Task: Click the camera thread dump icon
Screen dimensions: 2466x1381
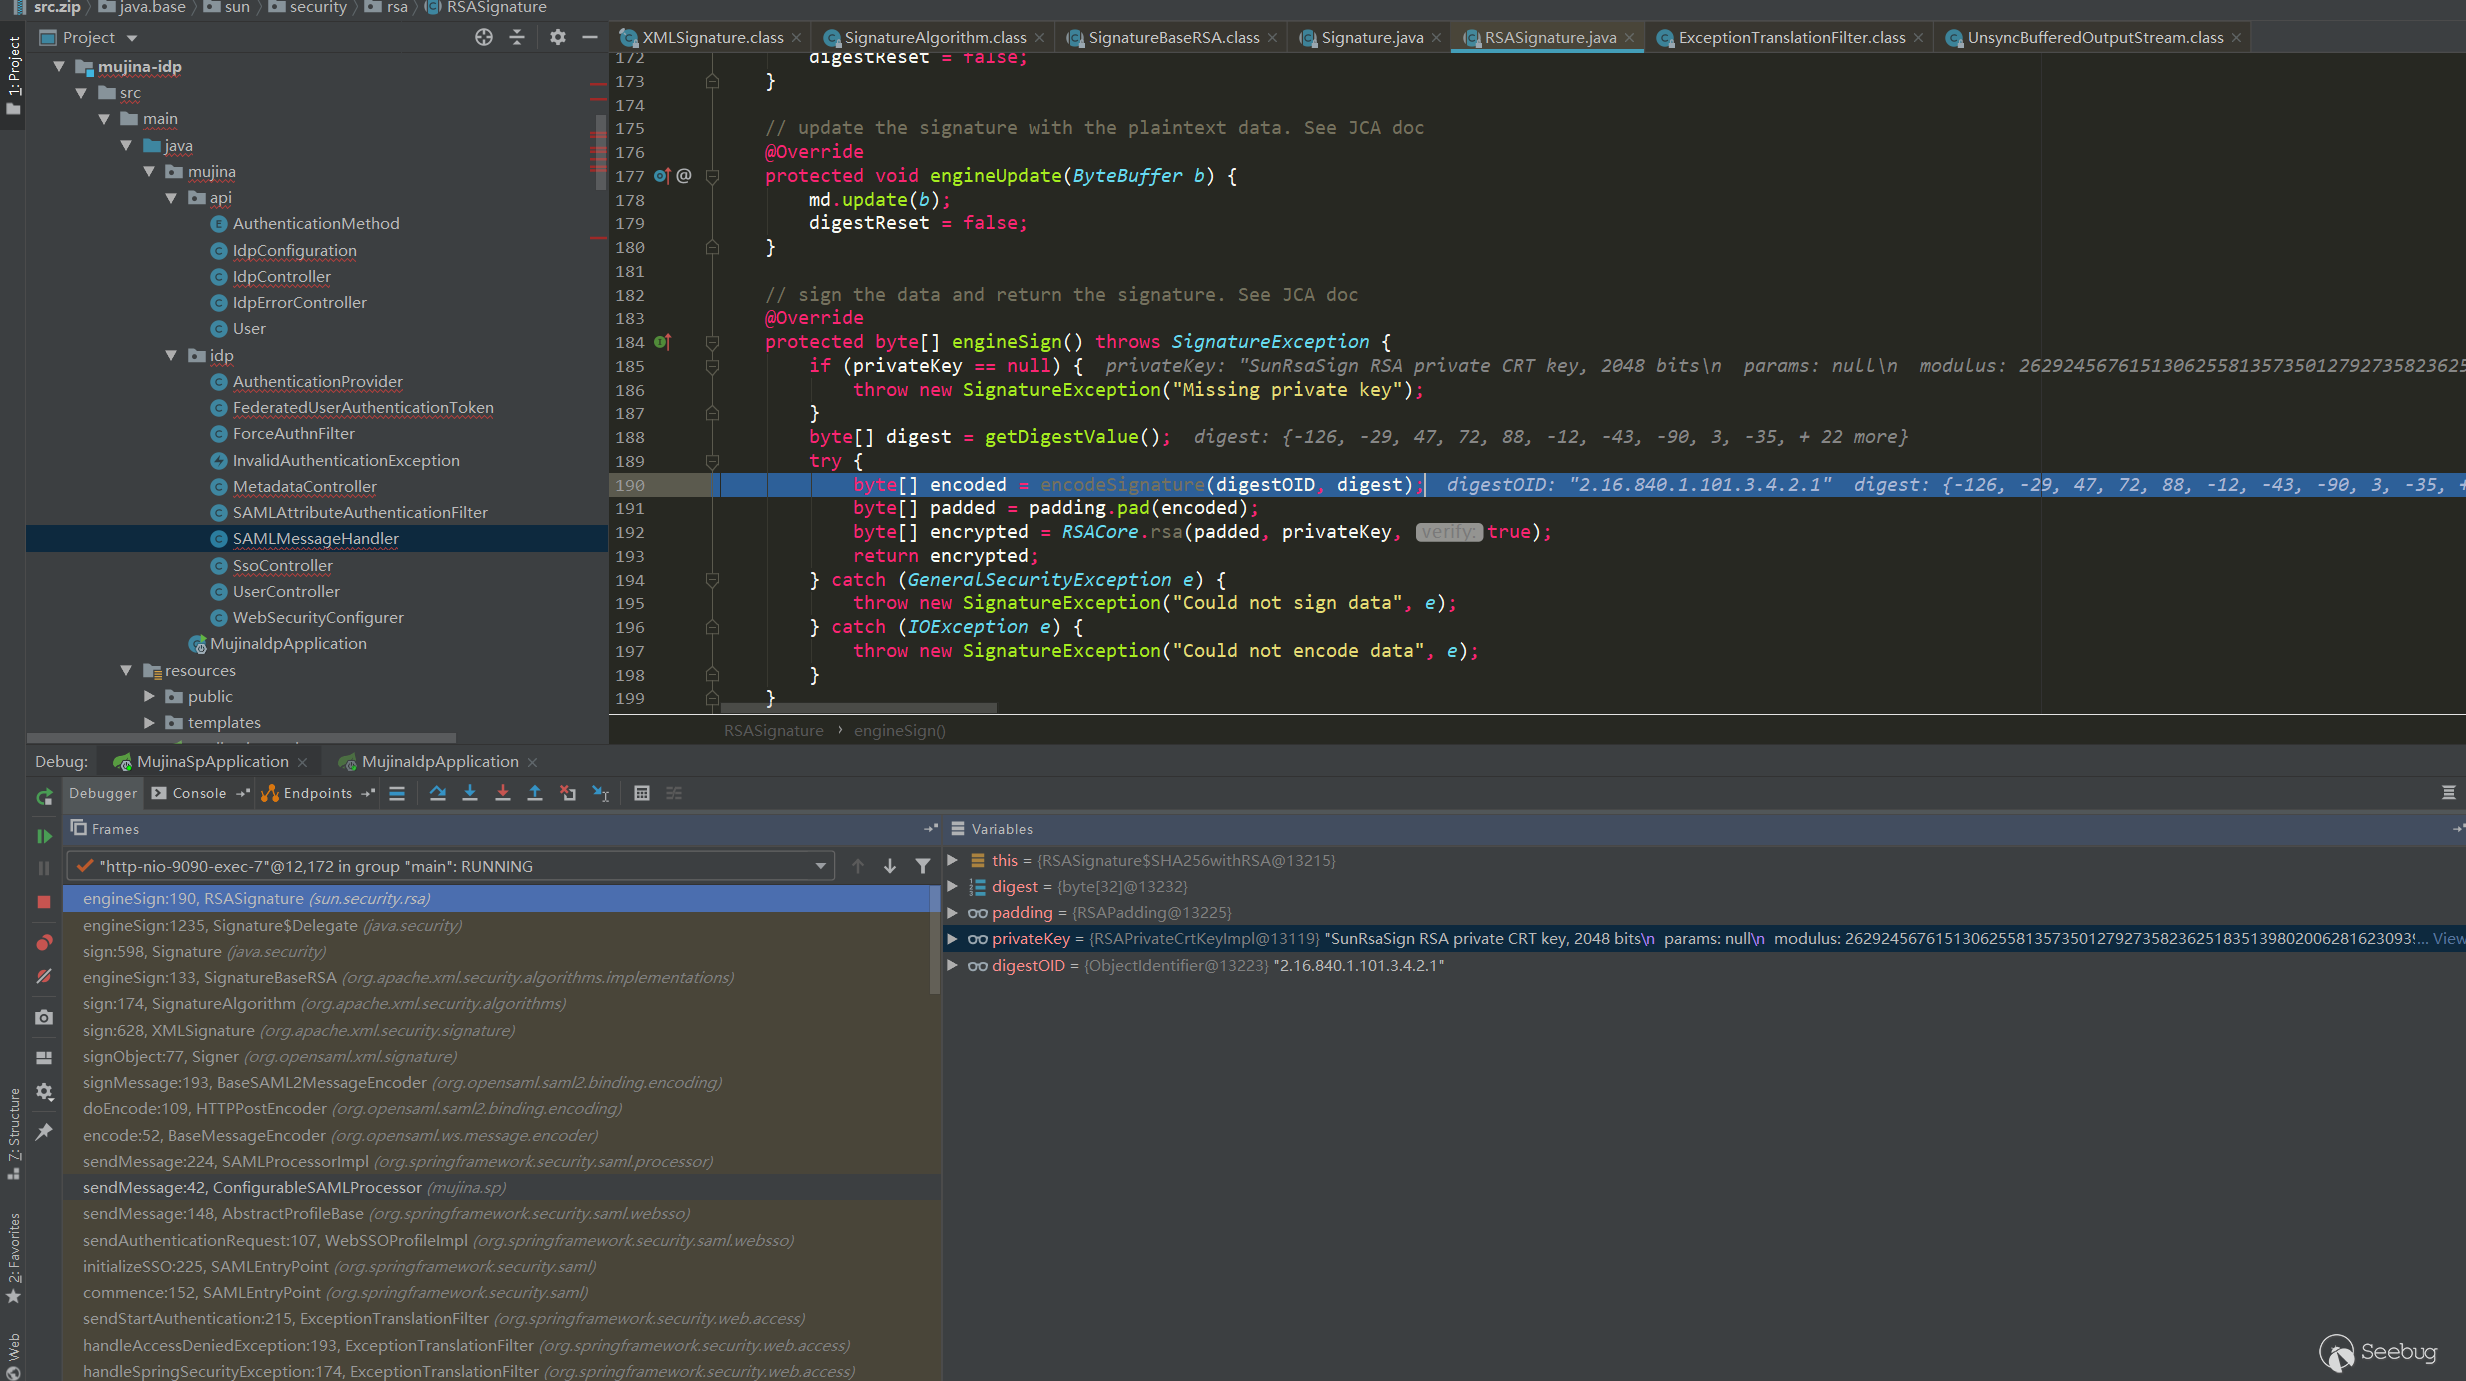Action: [44, 1017]
